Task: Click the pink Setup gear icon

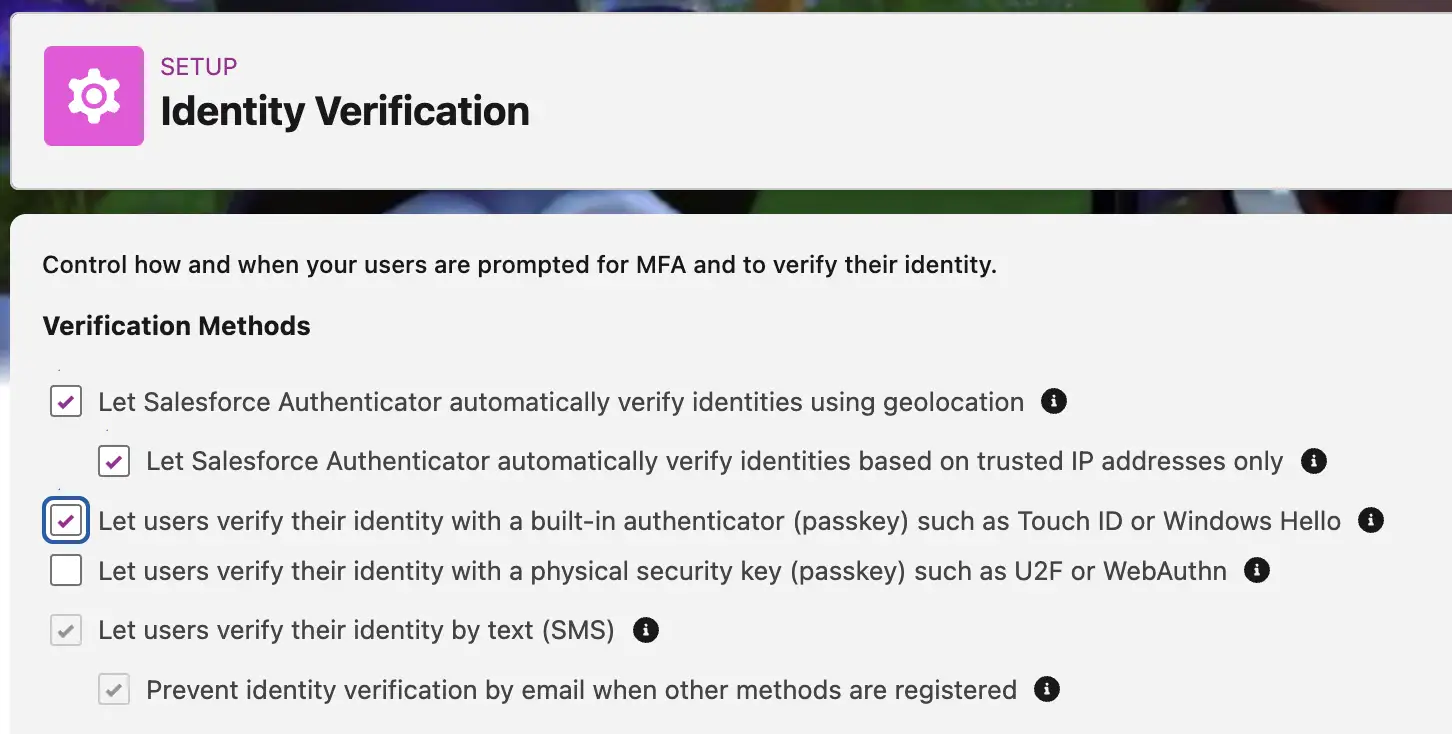Action: (94, 96)
